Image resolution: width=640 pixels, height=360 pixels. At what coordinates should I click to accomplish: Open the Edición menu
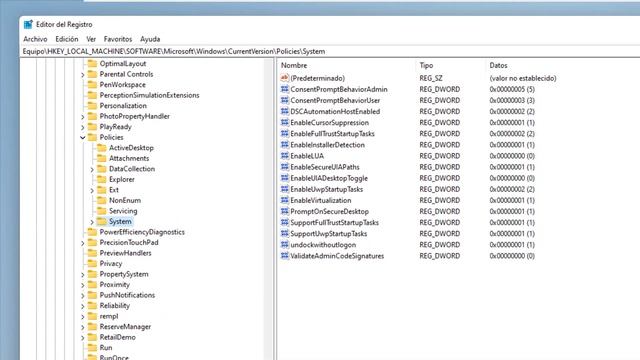point(67,39)
